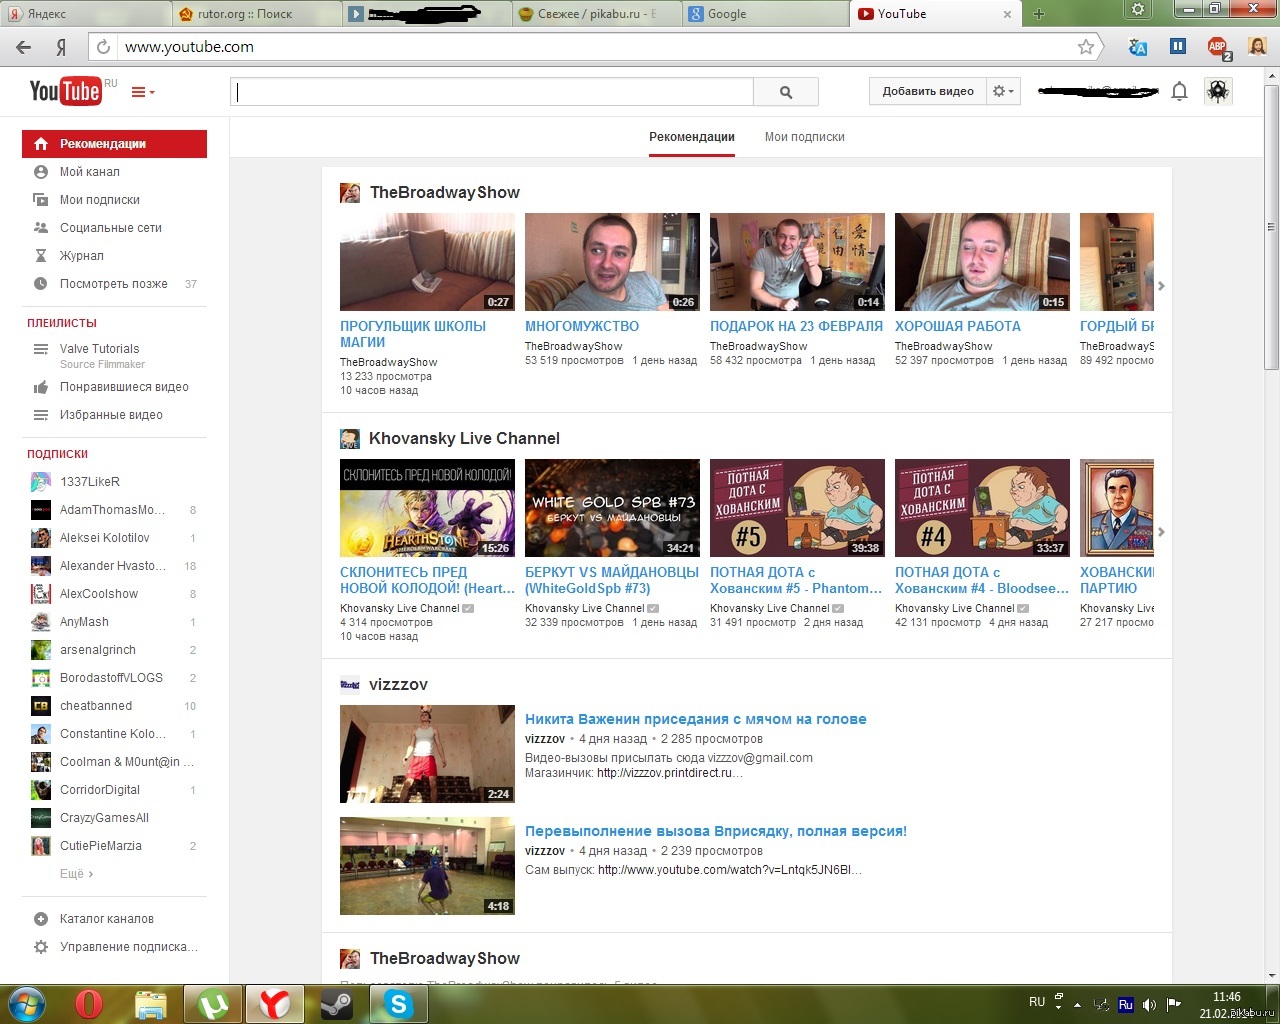Viewport: 1280px width, 1024px height.
Task: Open the ХОРОШАЯ РАБОТА video title
Action: pyautogui.click(x=957, y=326)
